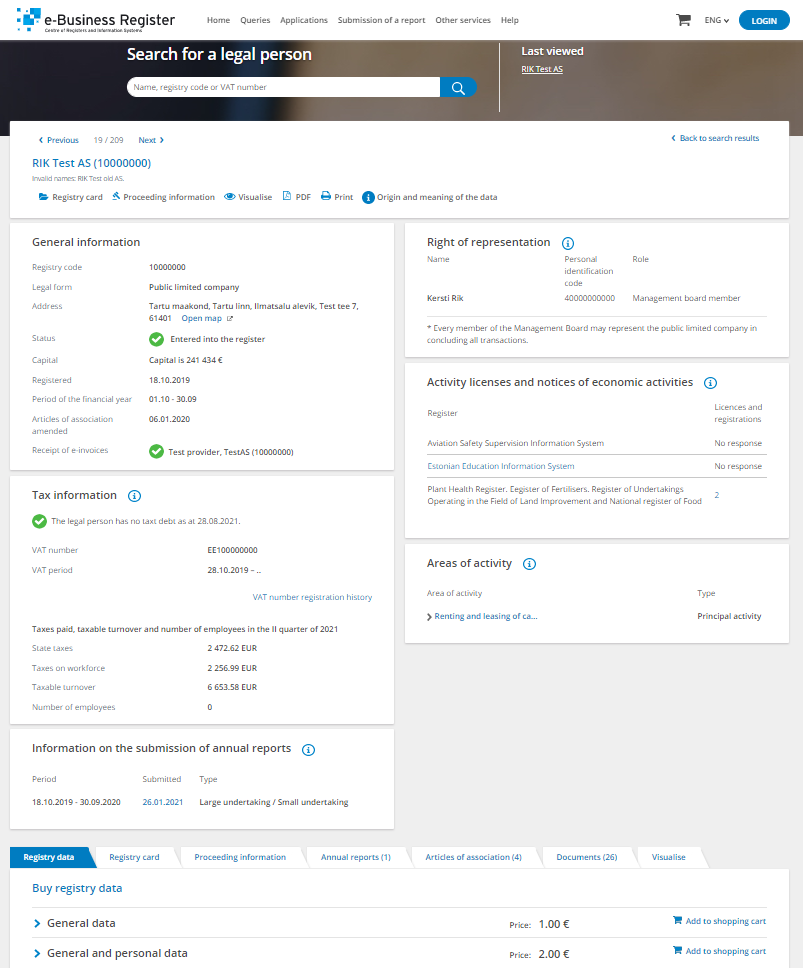This screenshot has height=968, width=803.
Task: Click the LOGIN button
Action: [764, 20]
